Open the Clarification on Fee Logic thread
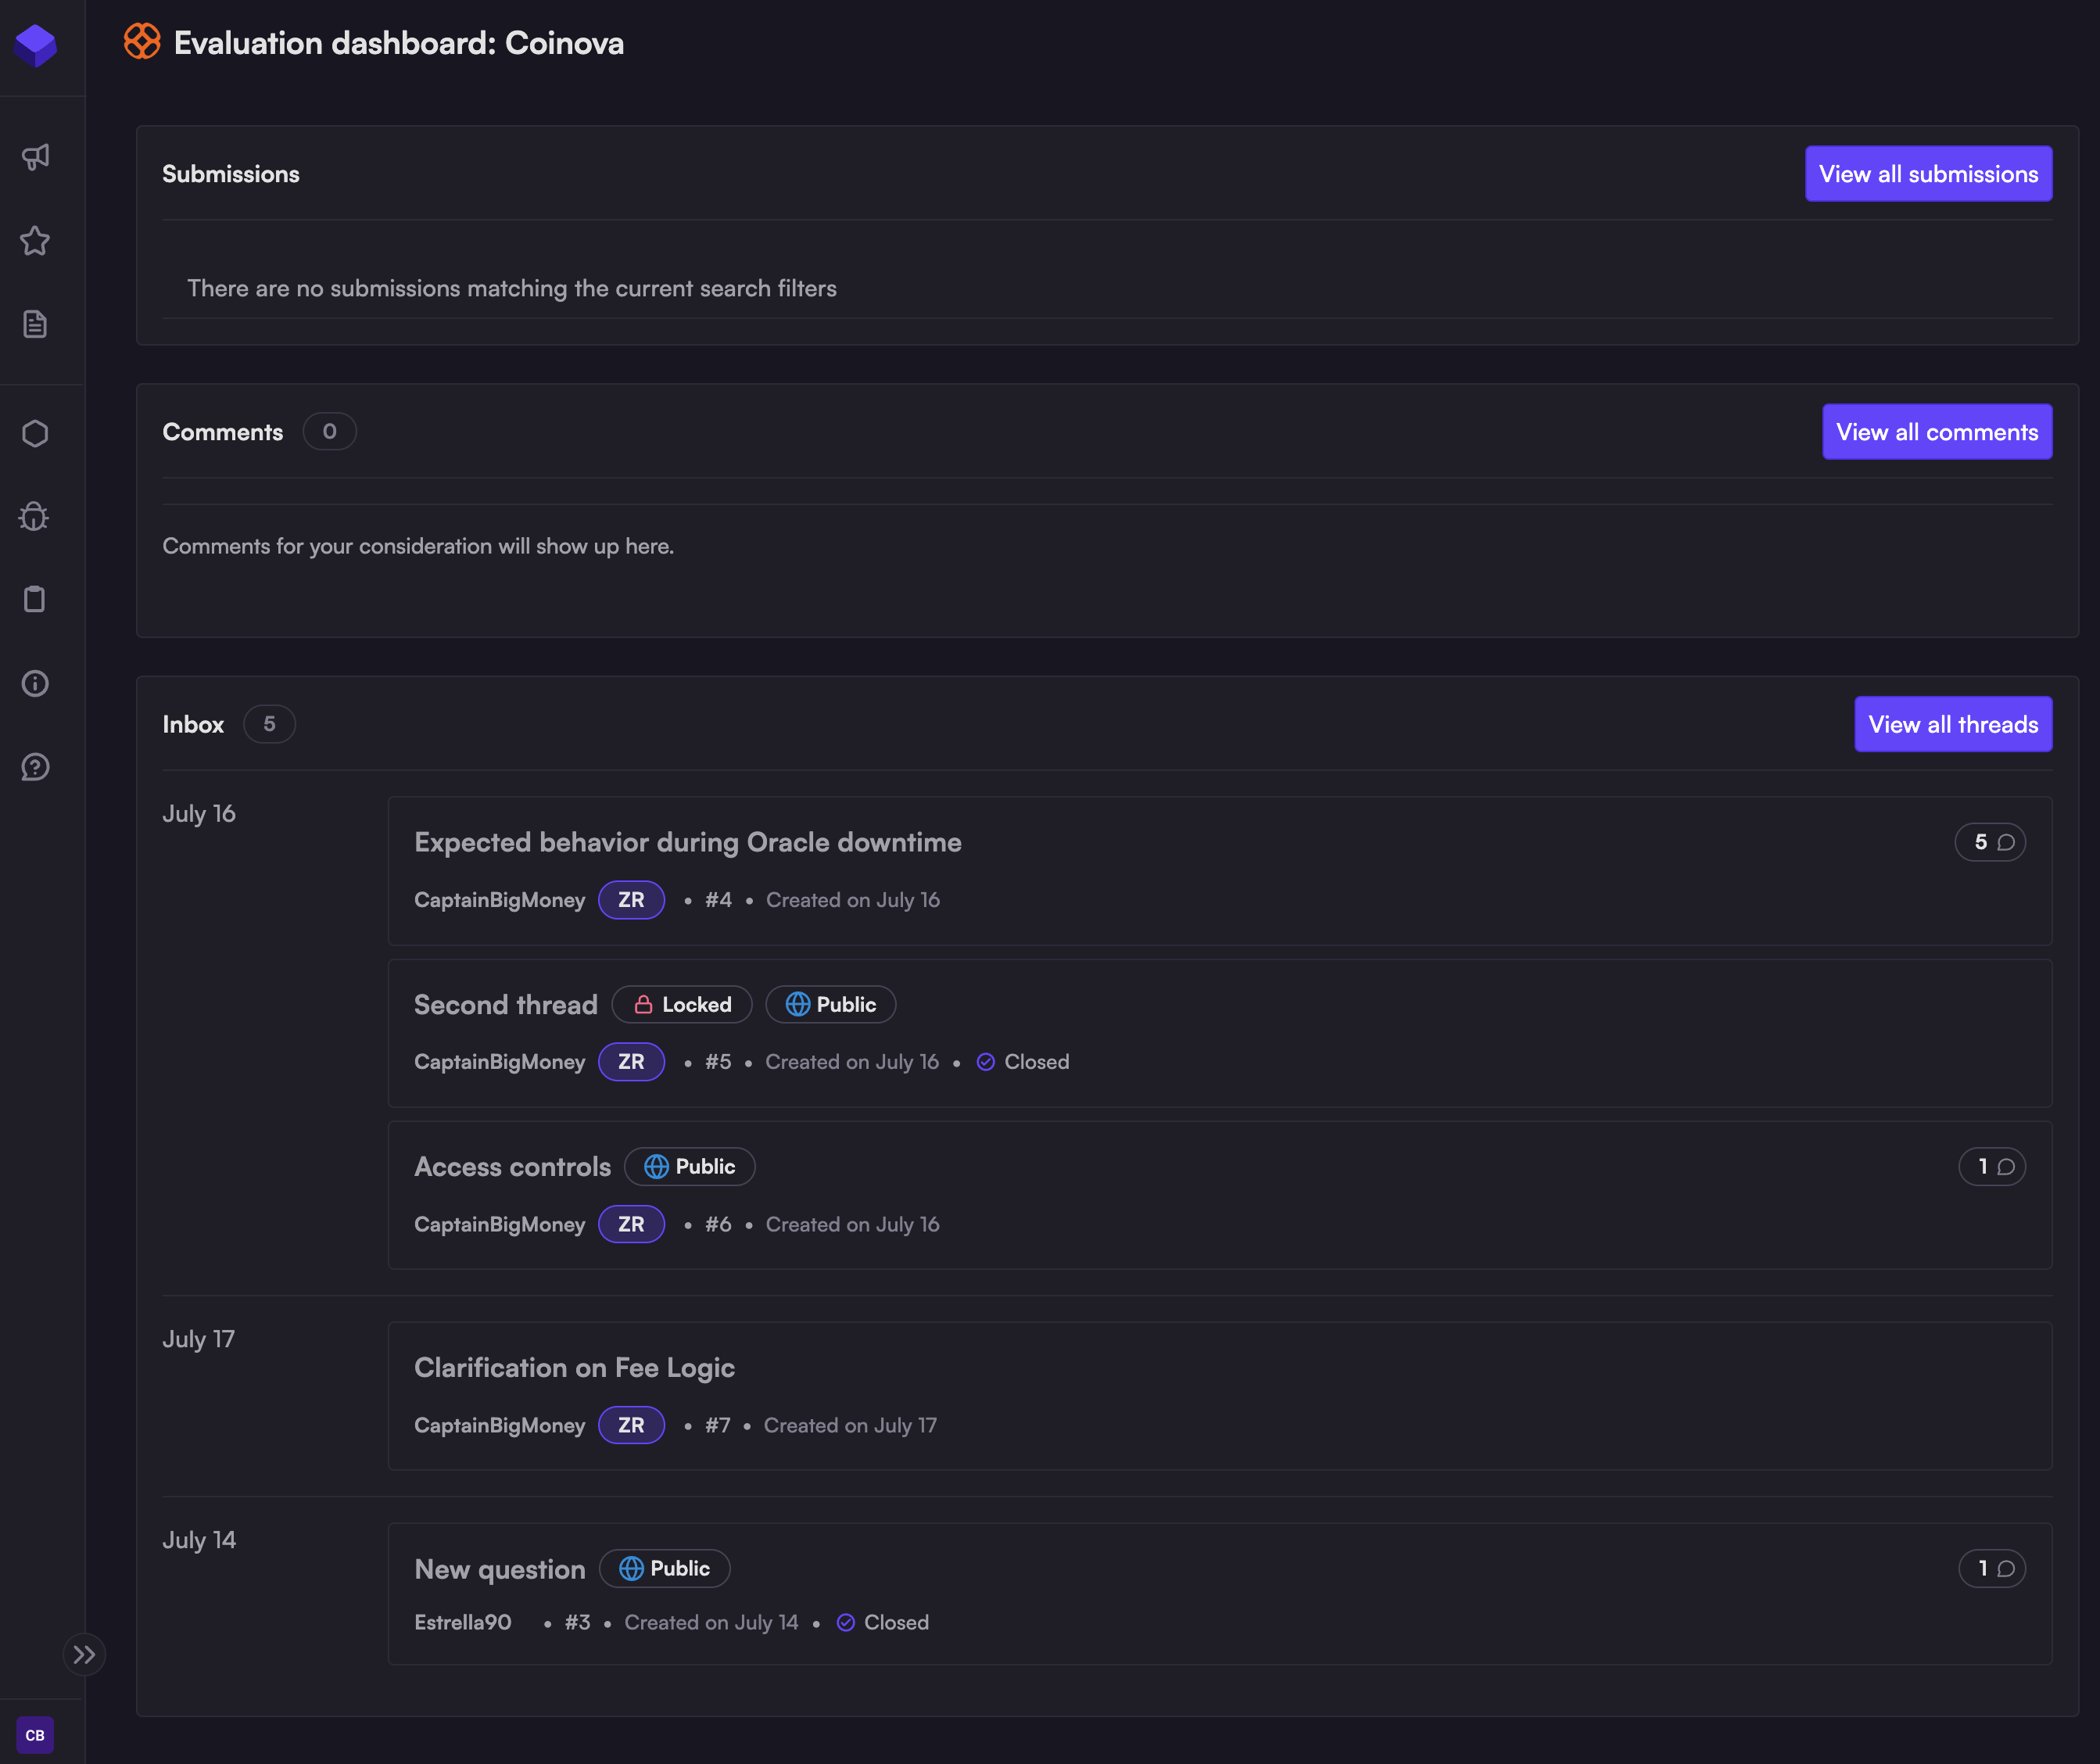 click(574, 1367)
